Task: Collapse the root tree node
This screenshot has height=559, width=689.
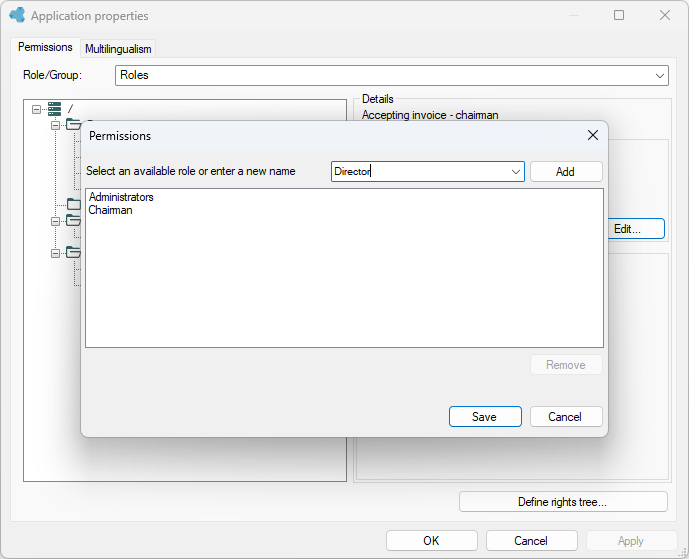Action: click(36, 109)
